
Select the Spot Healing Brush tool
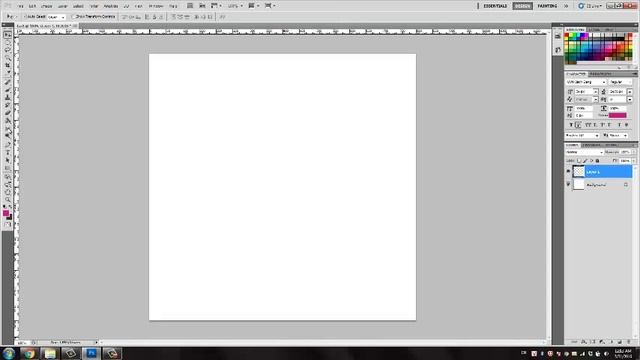[7, 82]
